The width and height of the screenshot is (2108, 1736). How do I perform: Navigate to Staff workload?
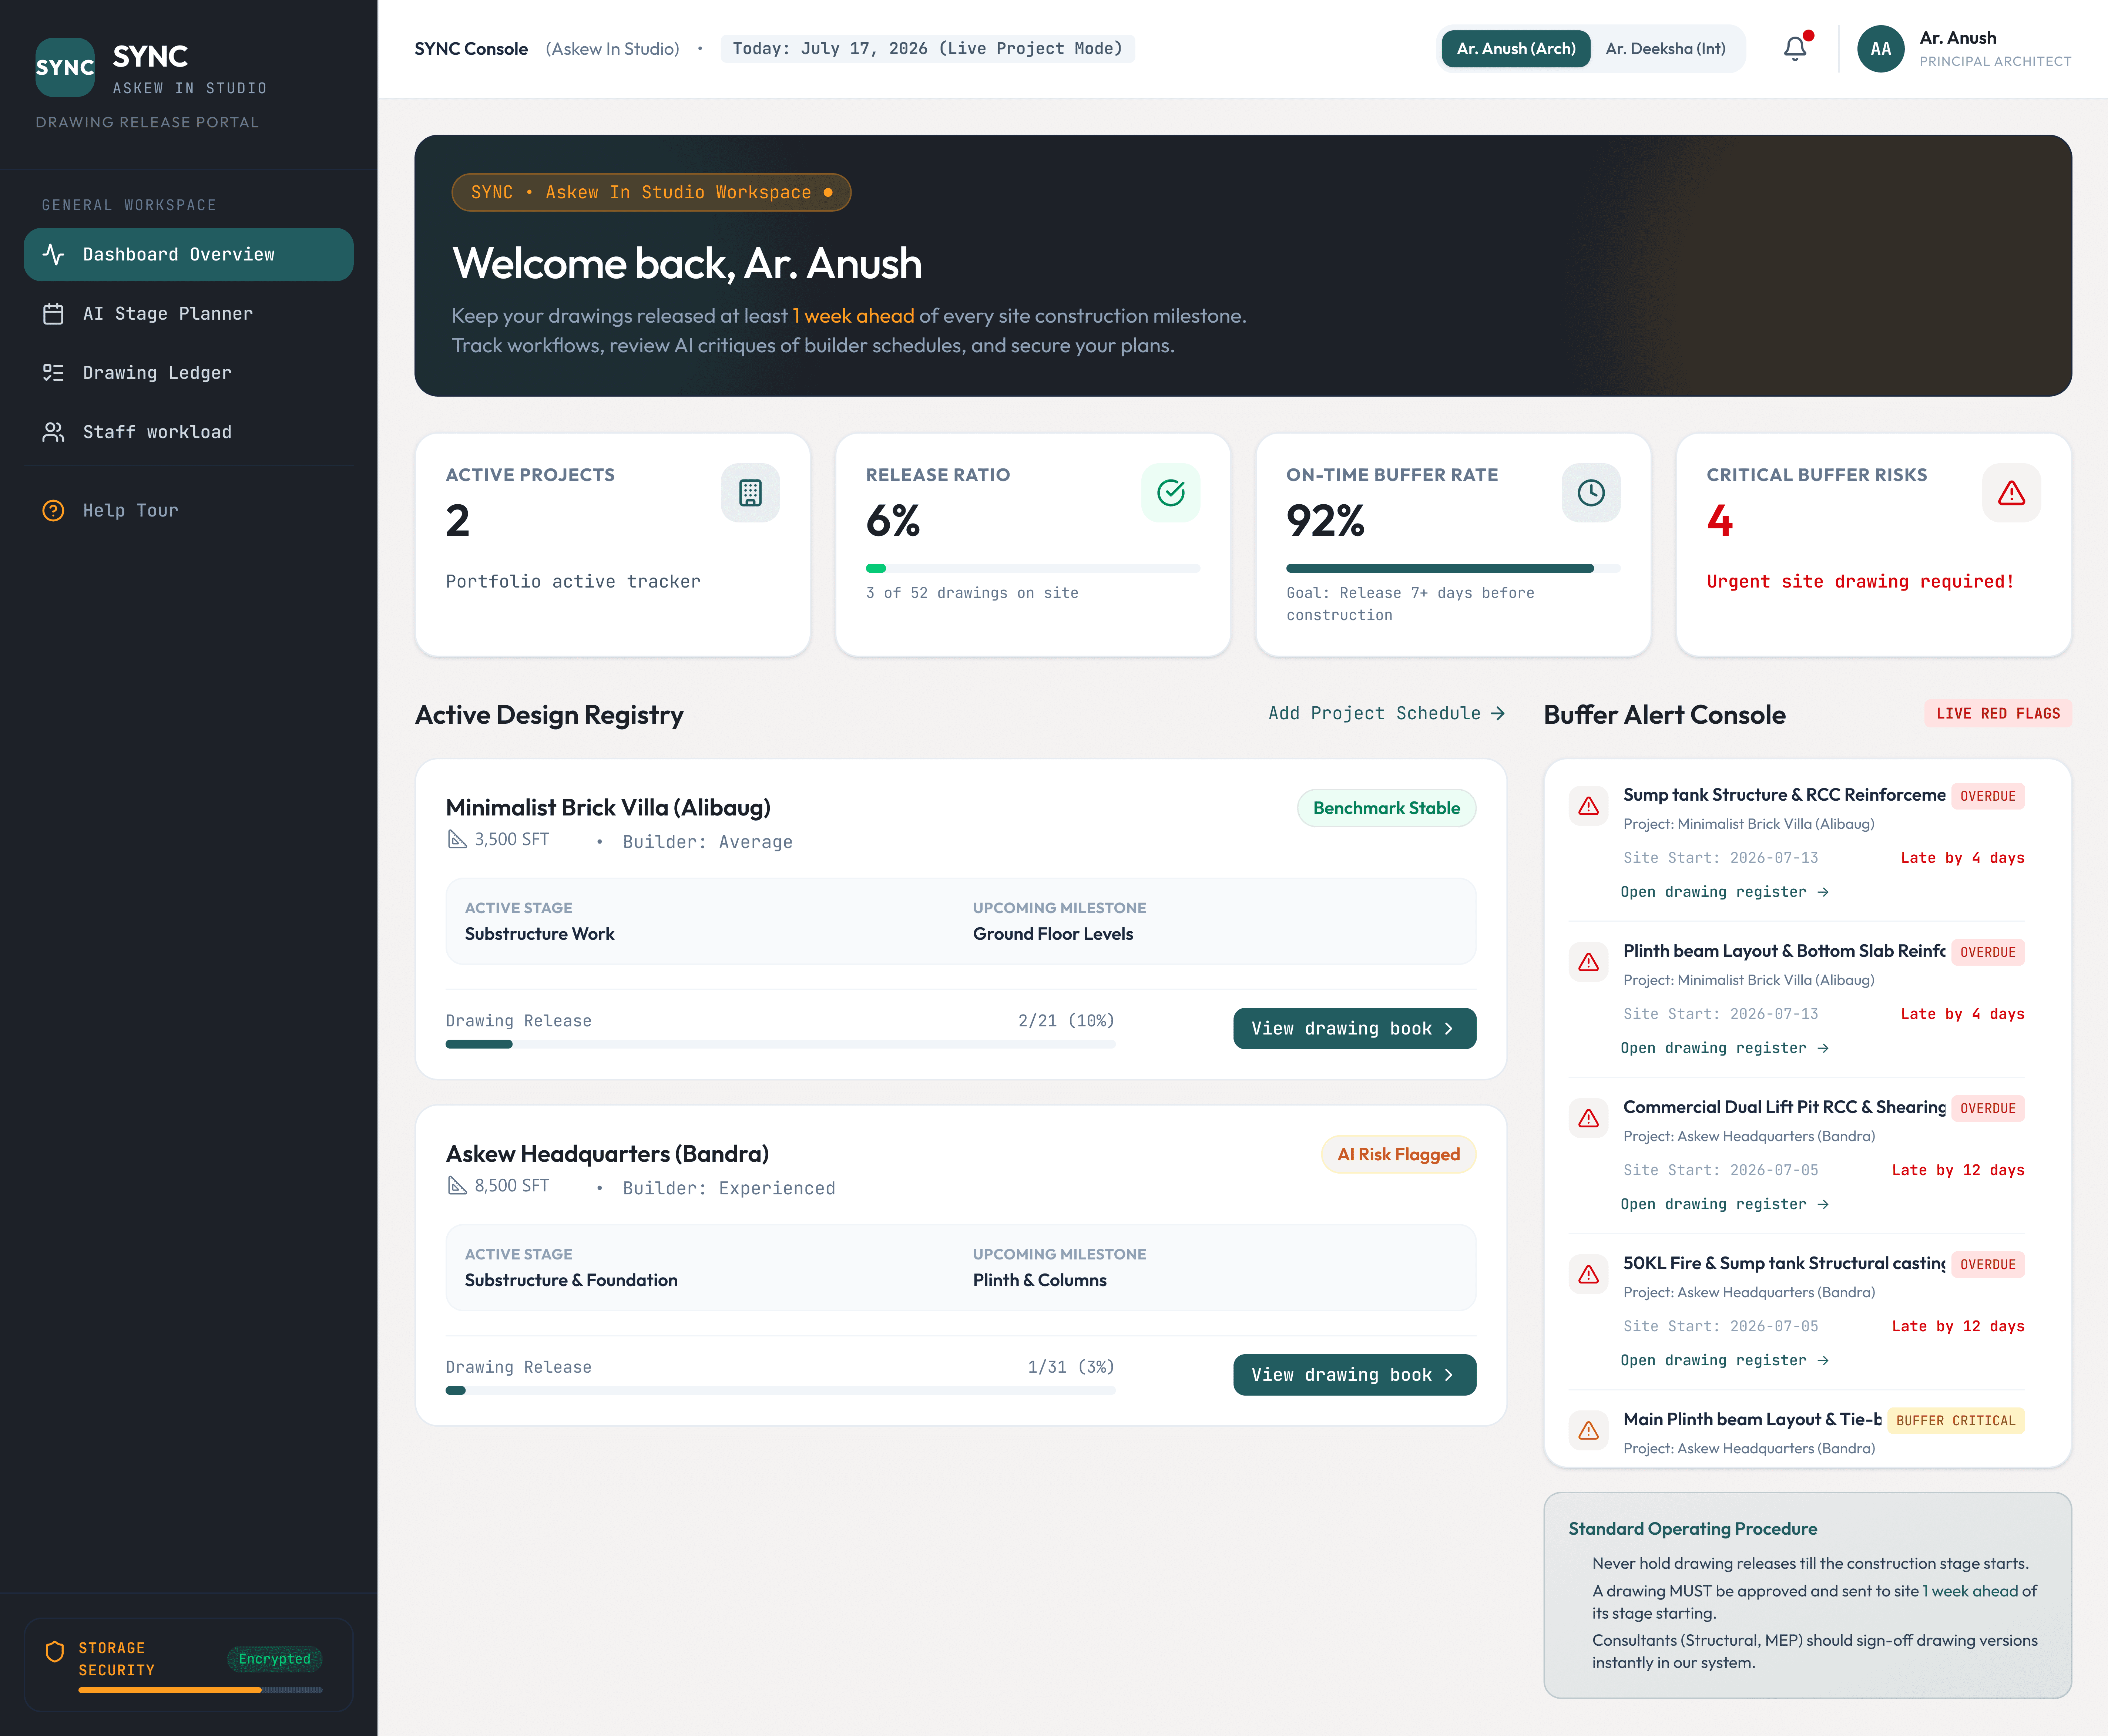(189, 432)
